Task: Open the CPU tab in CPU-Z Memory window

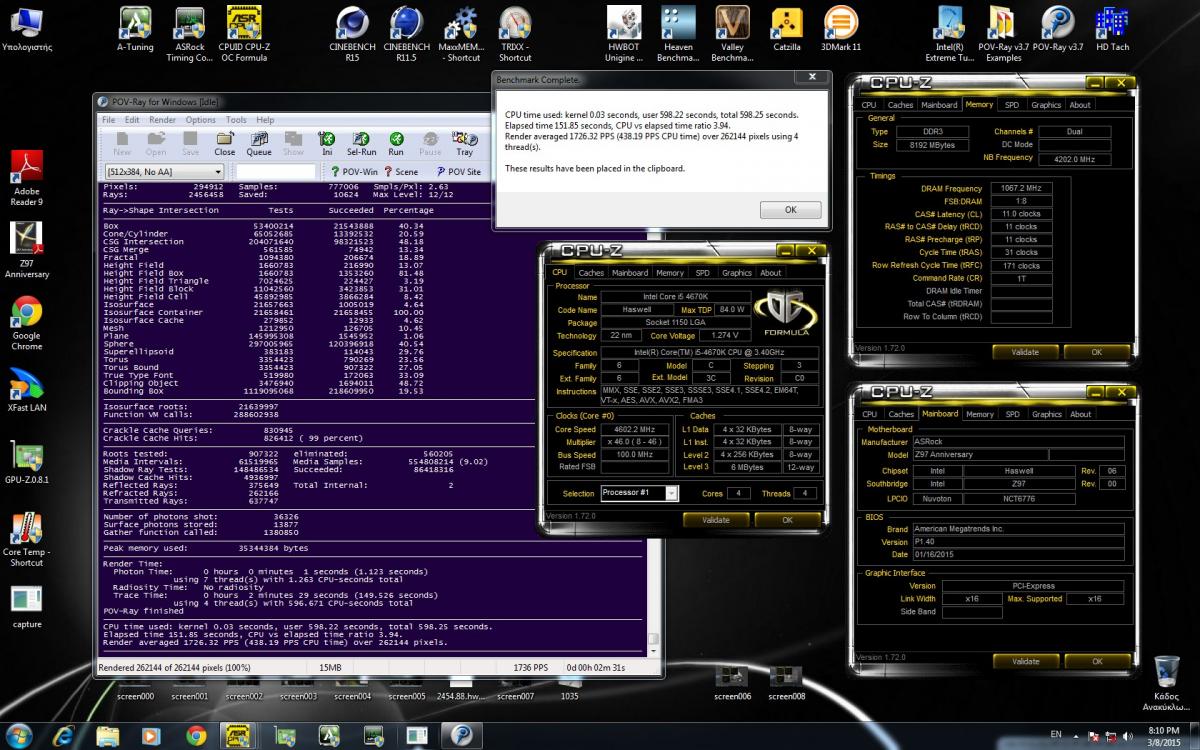Action: tap(869, 104)
